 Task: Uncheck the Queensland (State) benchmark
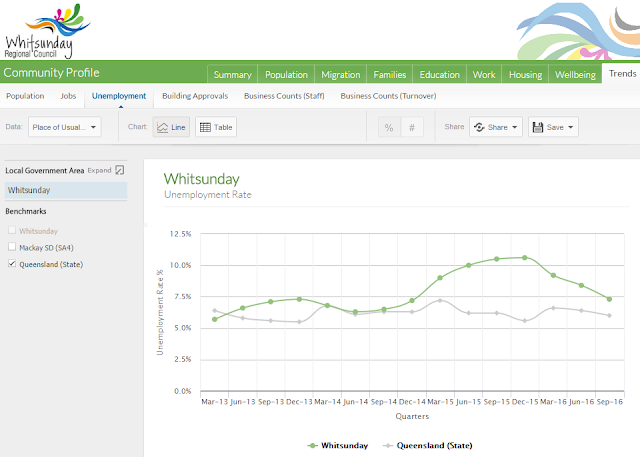(12, 264)
